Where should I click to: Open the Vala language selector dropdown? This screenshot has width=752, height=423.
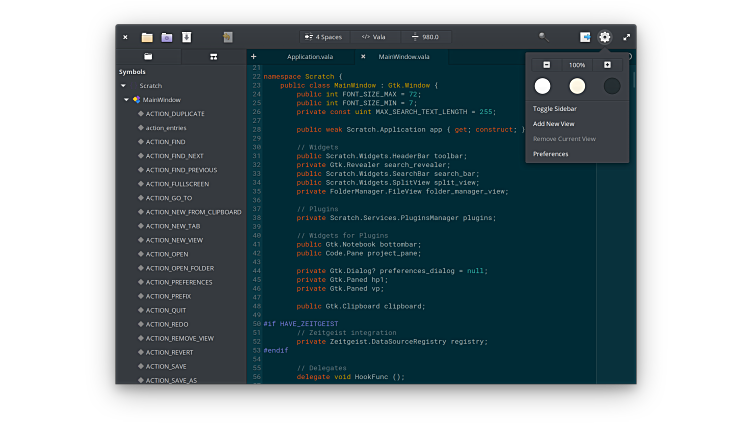pos(374,37)
